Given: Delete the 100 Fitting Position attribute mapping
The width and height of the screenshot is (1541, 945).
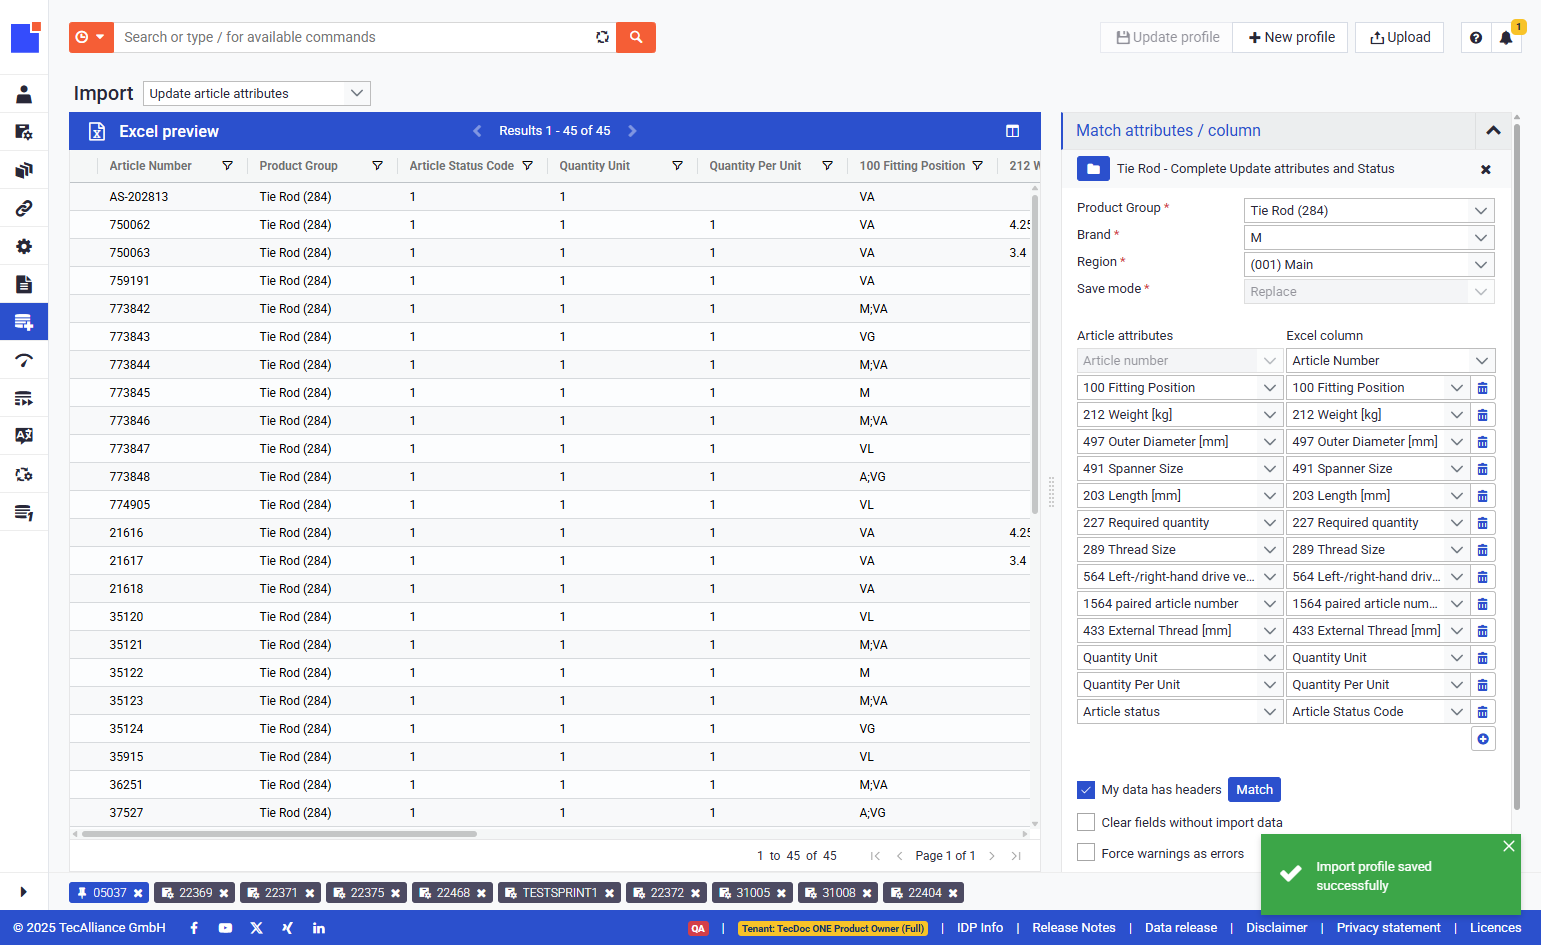Looking at the screenshot, I should pyautogui.click(x=1483, y=388).
